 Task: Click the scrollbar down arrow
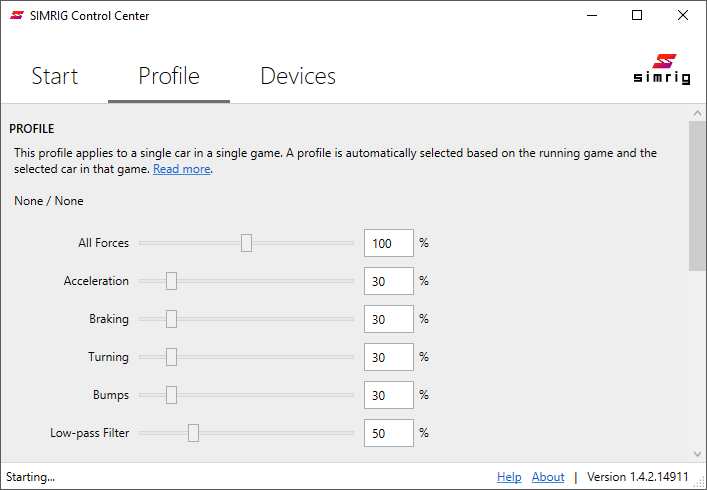click(698, 454)
